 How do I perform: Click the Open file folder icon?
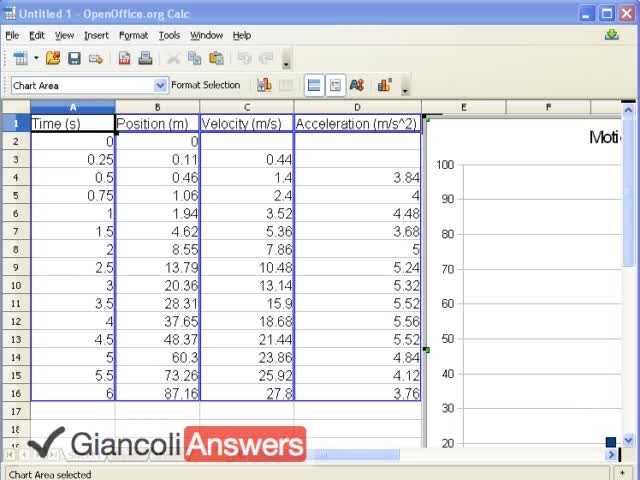click(x=53, y=58)
